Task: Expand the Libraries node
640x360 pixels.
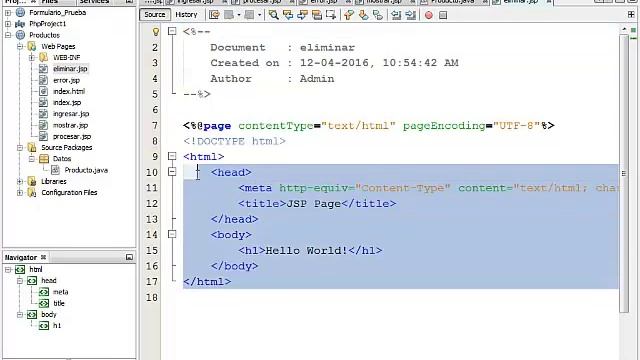Action: [x=20, y=181]
